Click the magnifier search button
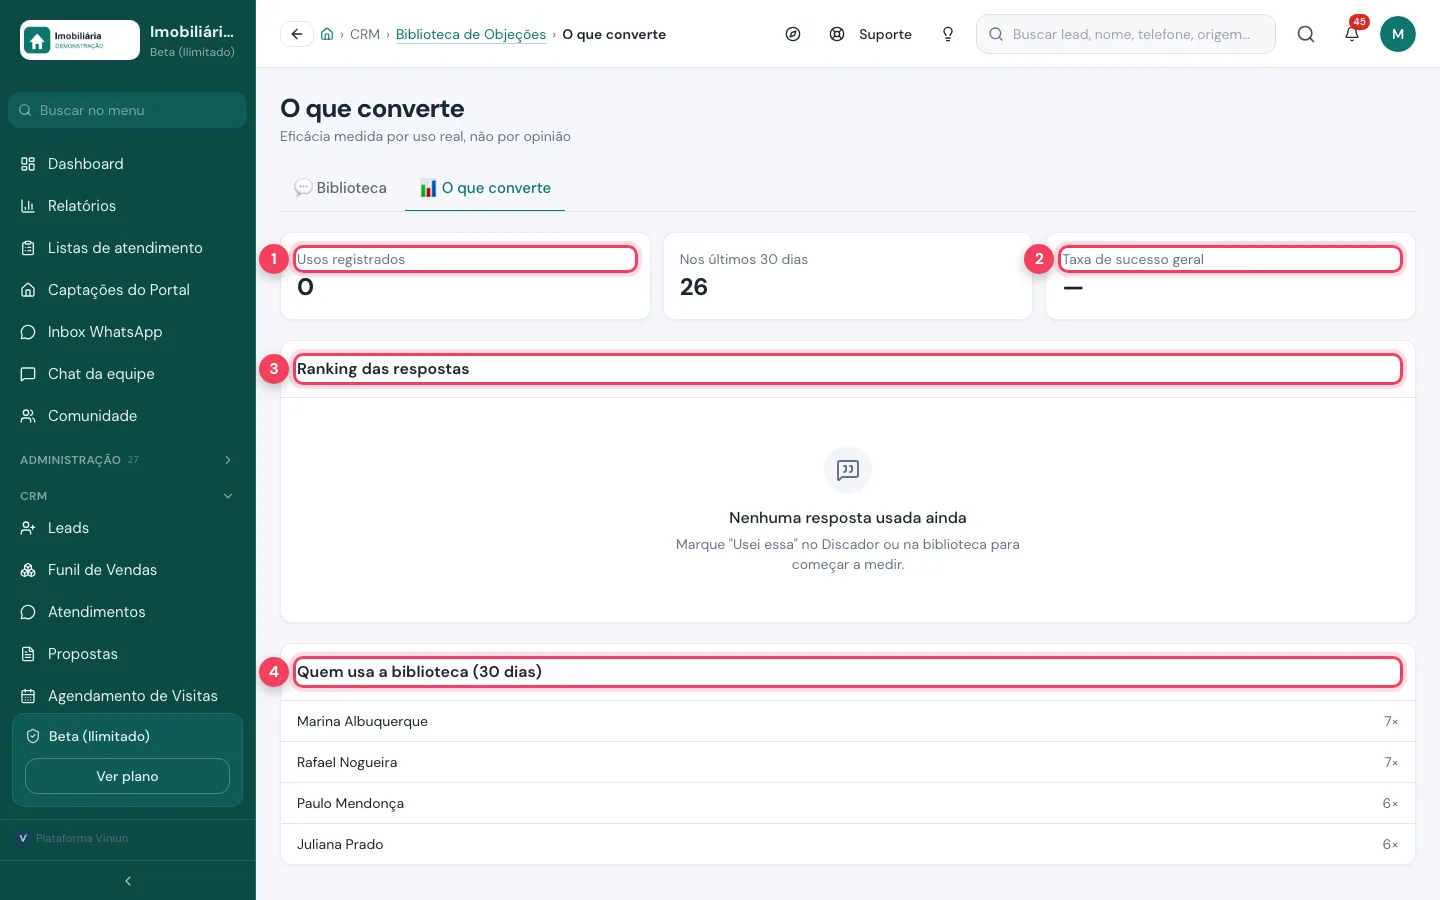 (x=1306, y=34)
